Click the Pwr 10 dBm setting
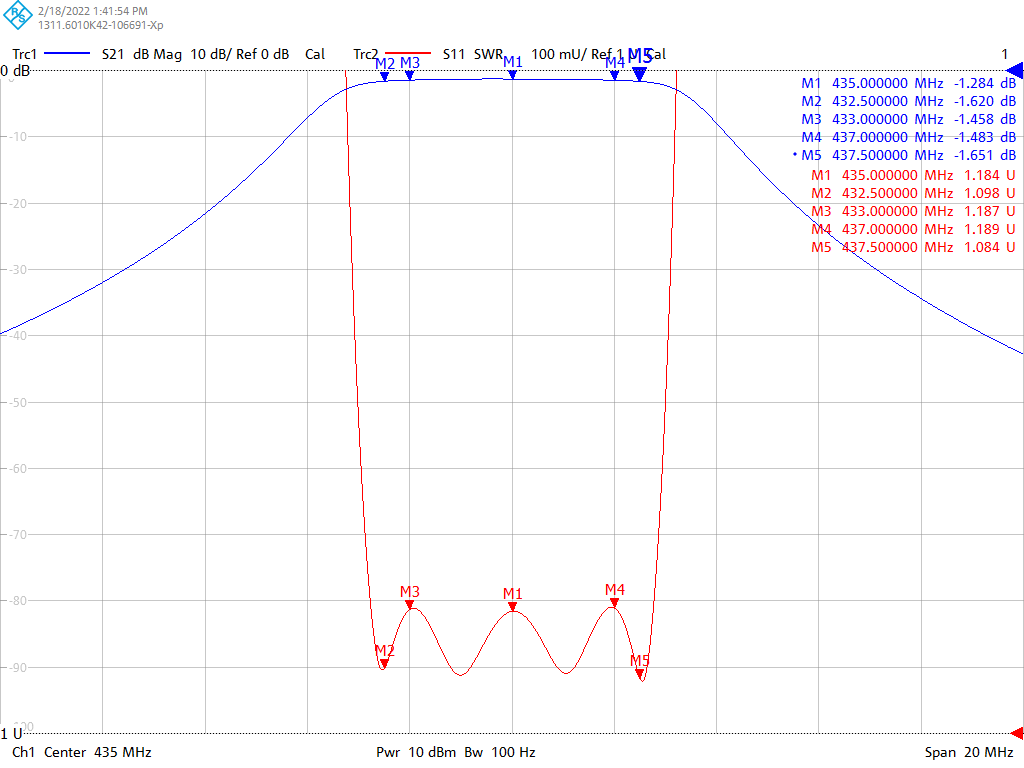 click(x=416, y=752)
